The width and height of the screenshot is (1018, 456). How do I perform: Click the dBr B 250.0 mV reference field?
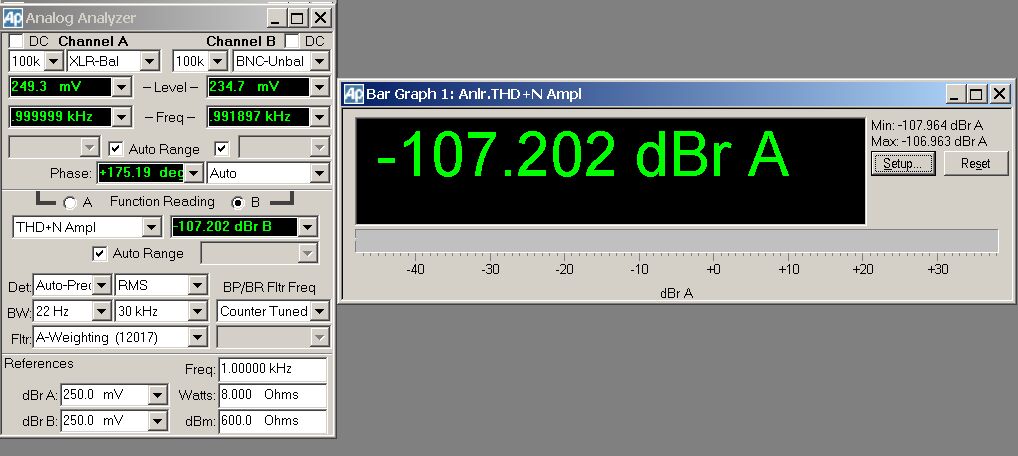point(105,421)
